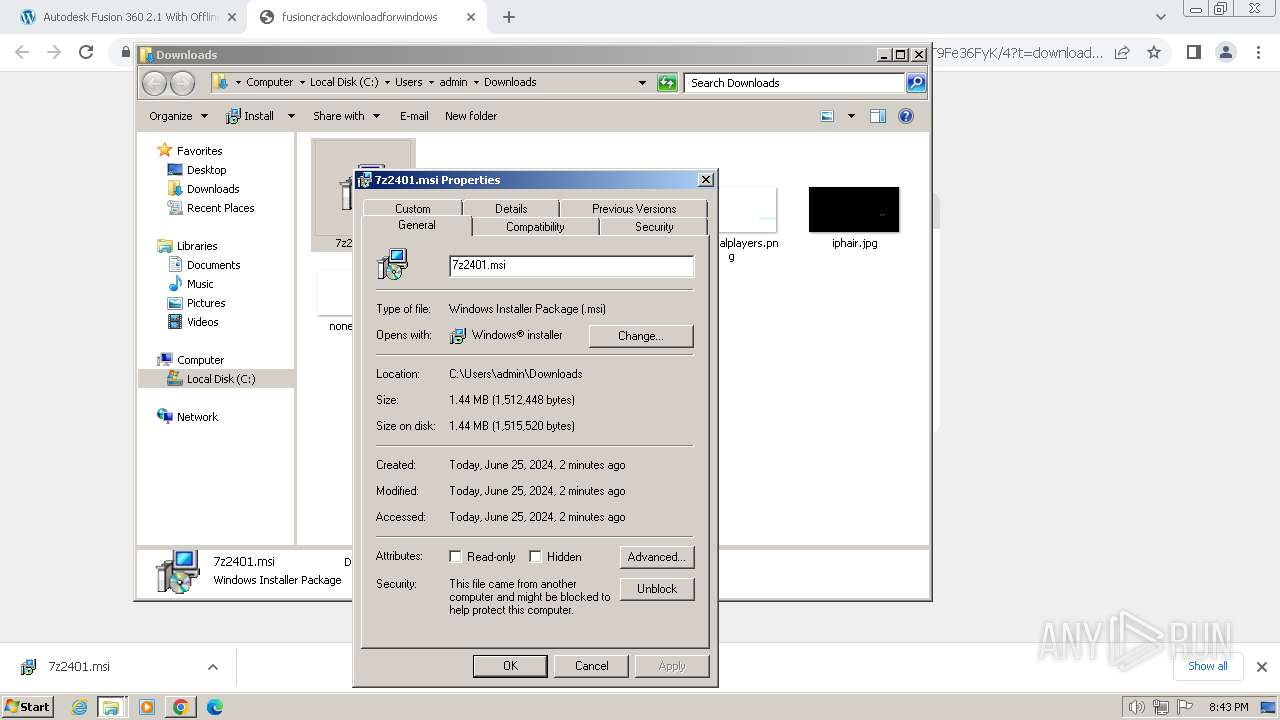Select Network in navigation pane
This screenshot has height=720, width=1280.
tap(187, 417)
